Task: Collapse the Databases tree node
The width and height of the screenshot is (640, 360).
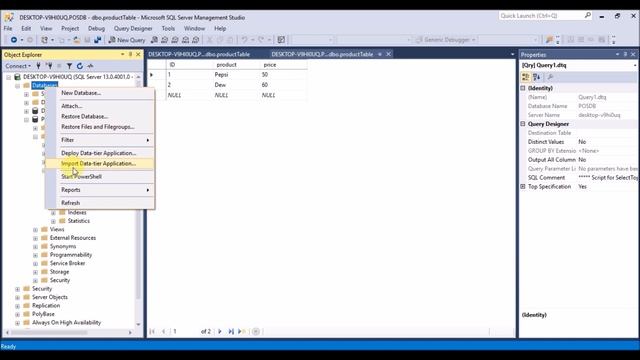Action: pyautogui.click(x=18, y=86)
